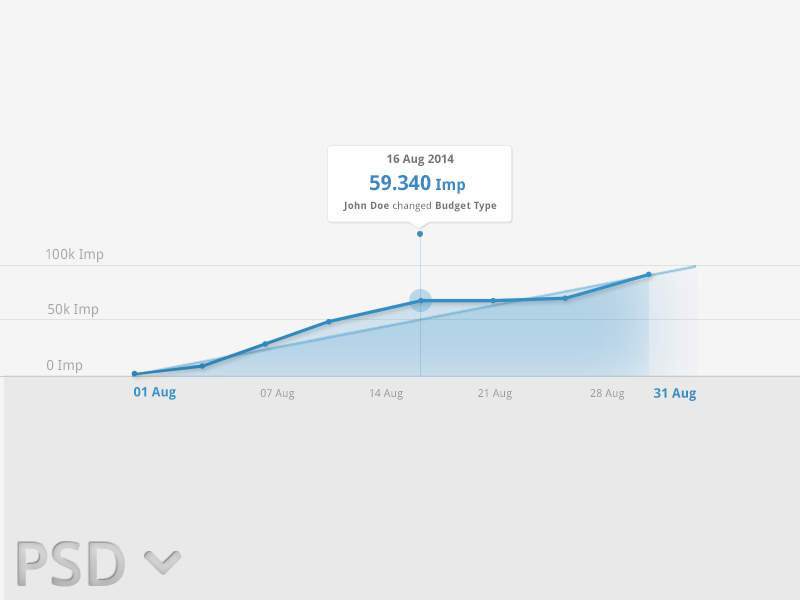
Task: Click the first data point above 01 Aug
Action: coord(134,374)
